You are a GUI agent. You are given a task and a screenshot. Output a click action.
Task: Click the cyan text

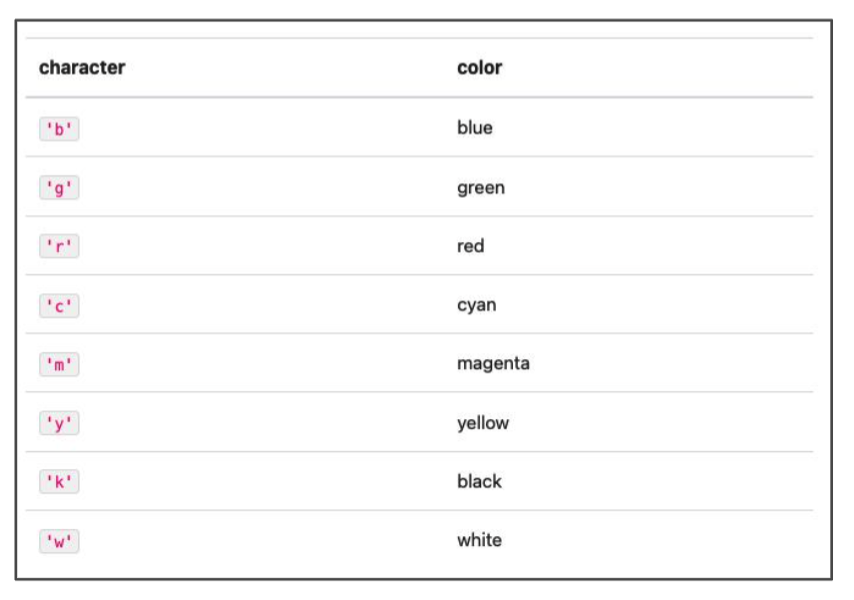tap(477, 305)
